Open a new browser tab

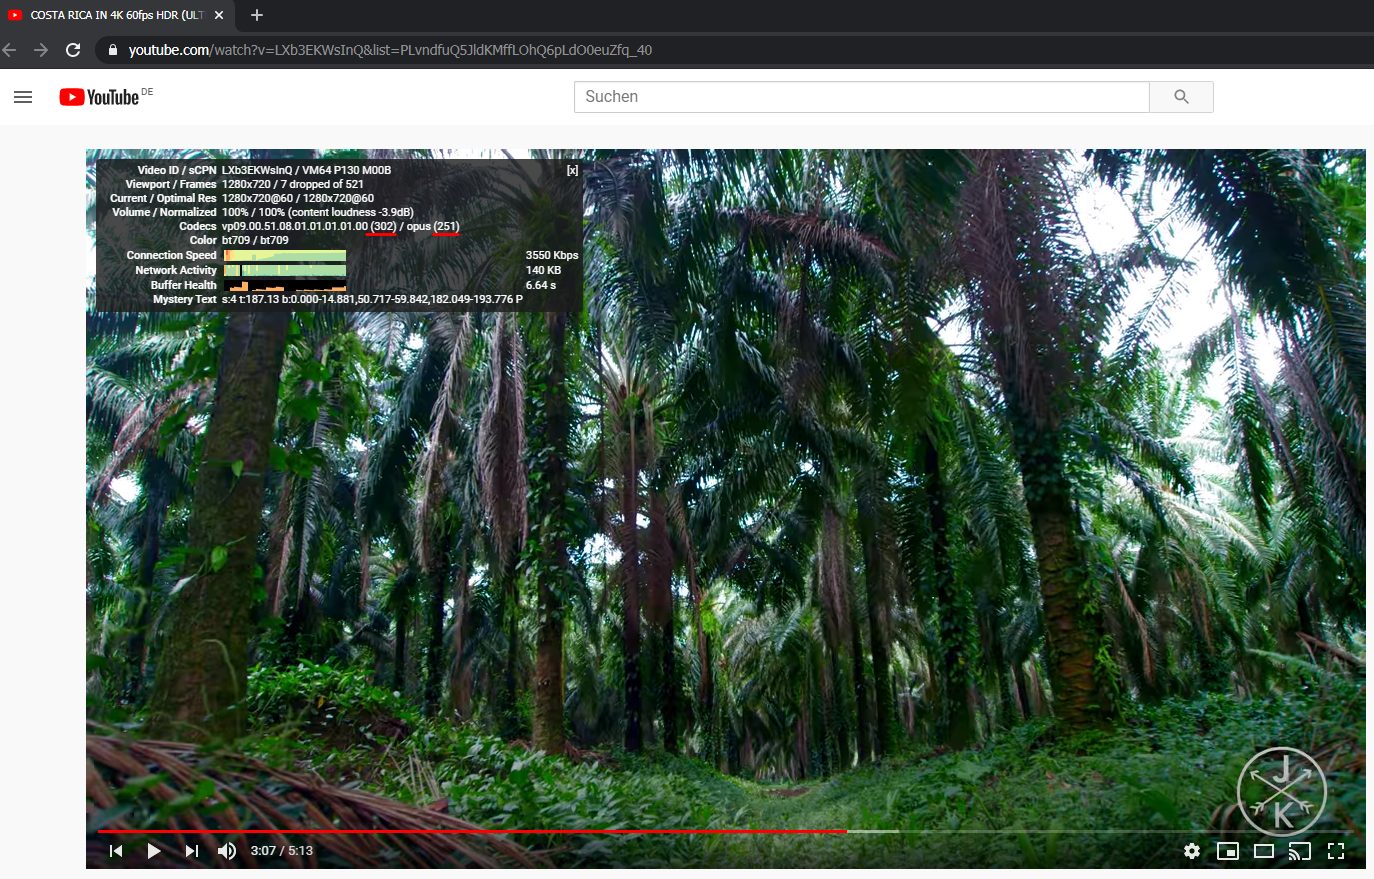[257, 15]
